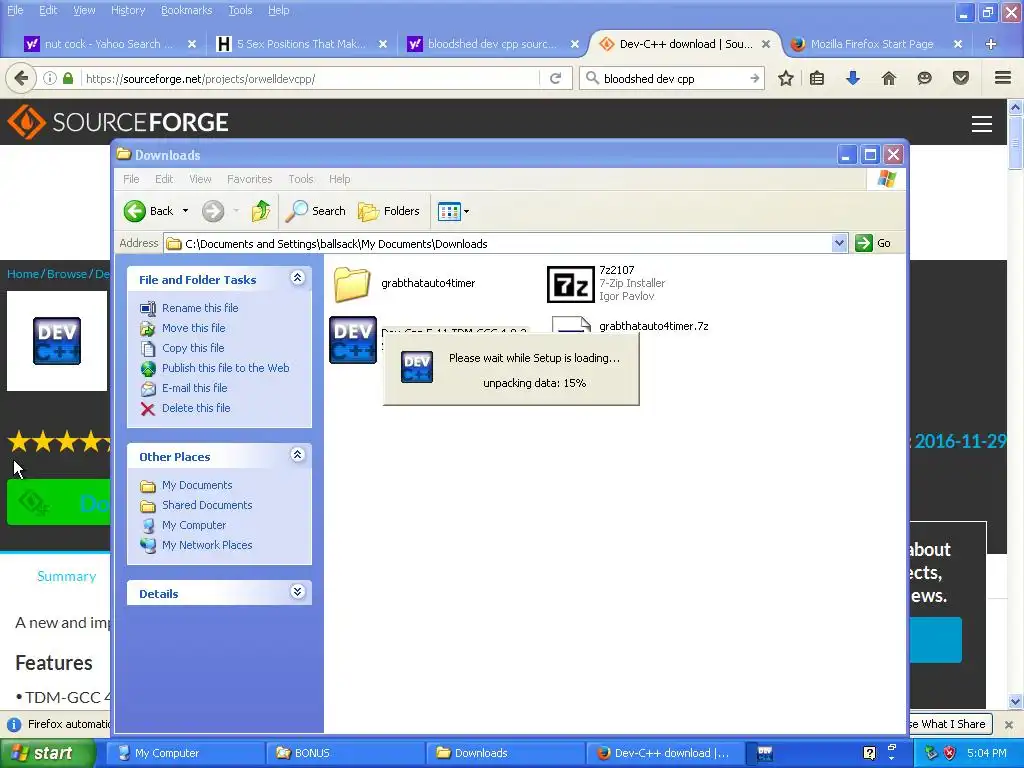Screen dimensions: 1024x768
Task: Click the Firefox URL address field
Action: tap(310, 79)
